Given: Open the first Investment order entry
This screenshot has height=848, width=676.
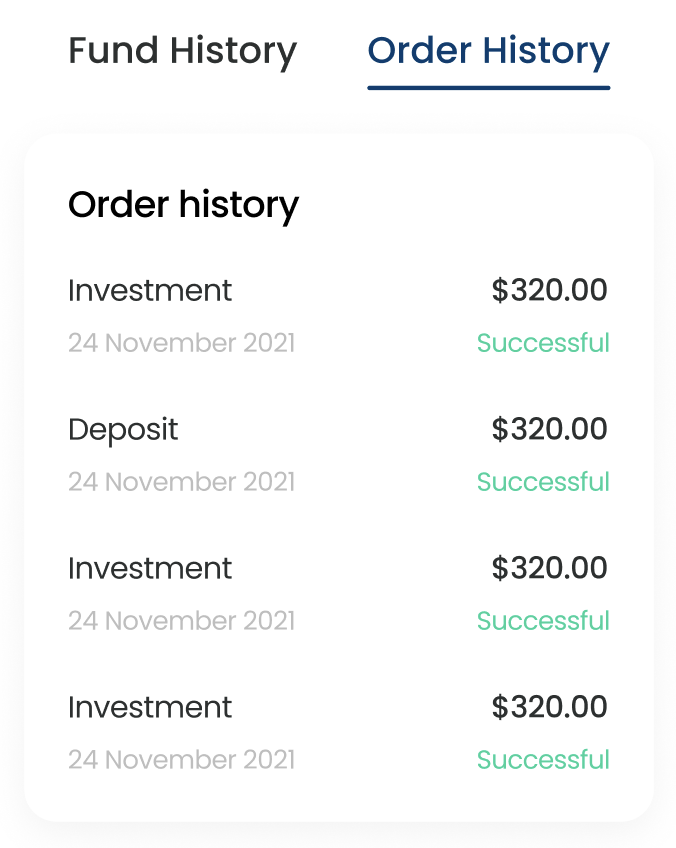Looking at the screenshot, I should tap(150, 291).
